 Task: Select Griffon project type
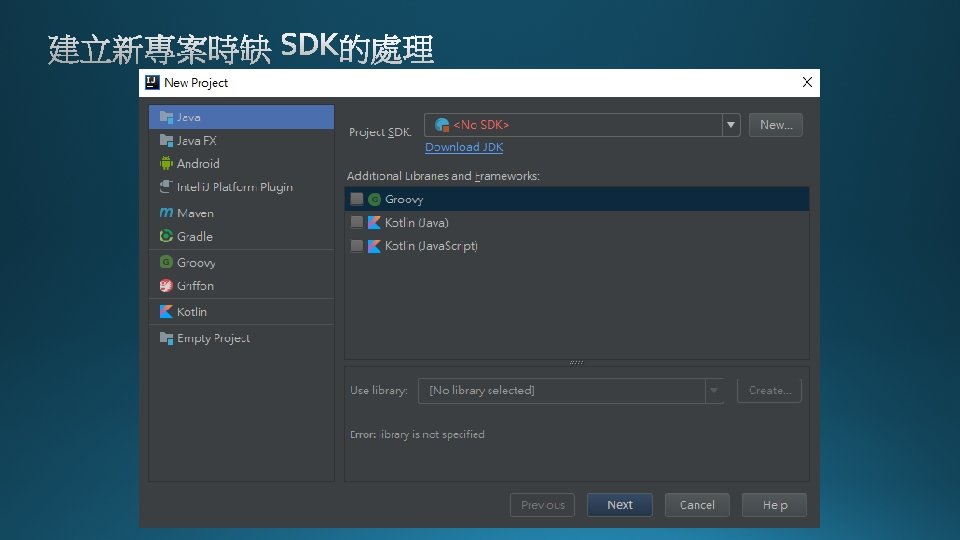tap(241, 285)
